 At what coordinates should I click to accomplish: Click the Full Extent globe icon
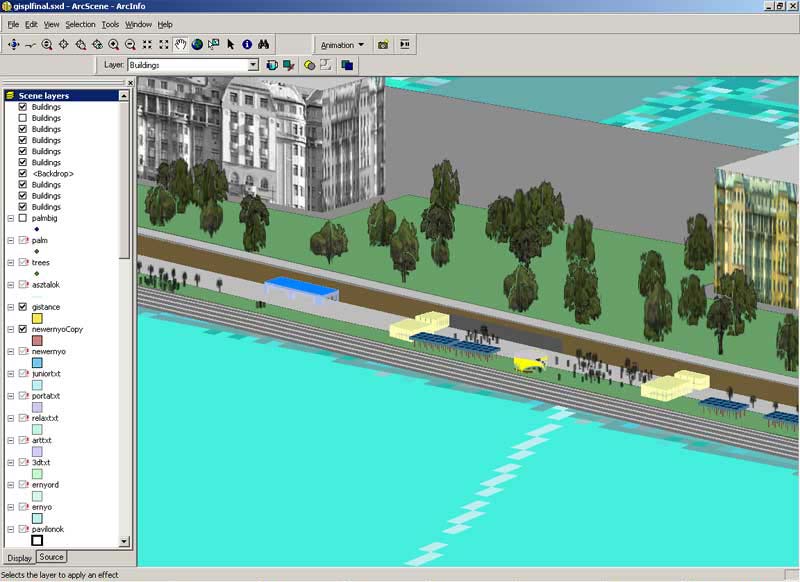pyautogui.click(x=197, y=45)
